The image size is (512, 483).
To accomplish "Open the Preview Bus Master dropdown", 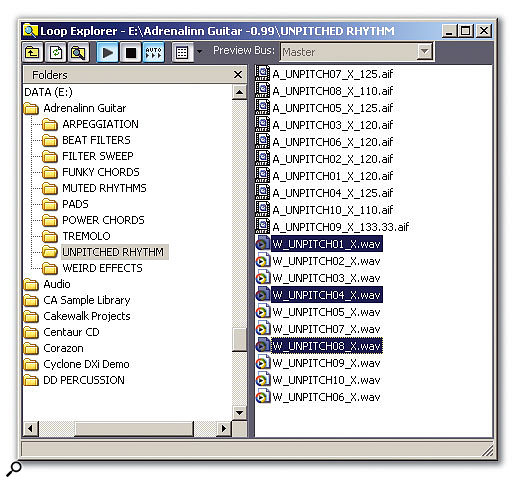I will [x=425, y=52].
